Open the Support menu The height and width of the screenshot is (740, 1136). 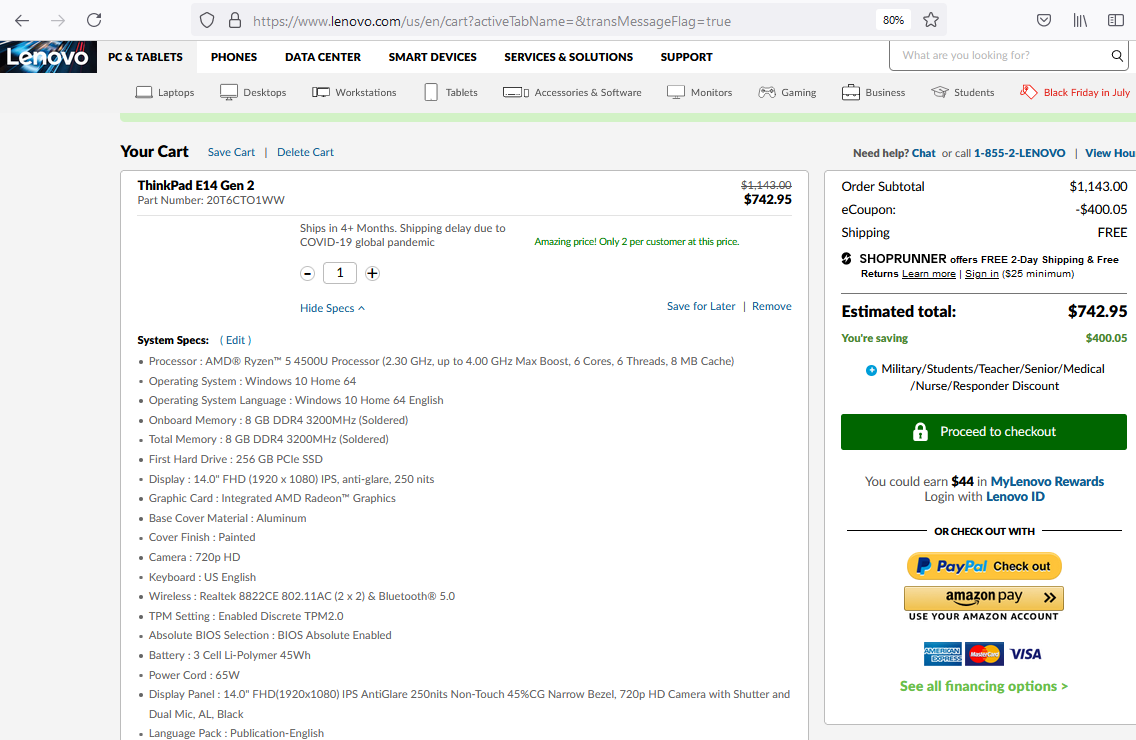687,57
